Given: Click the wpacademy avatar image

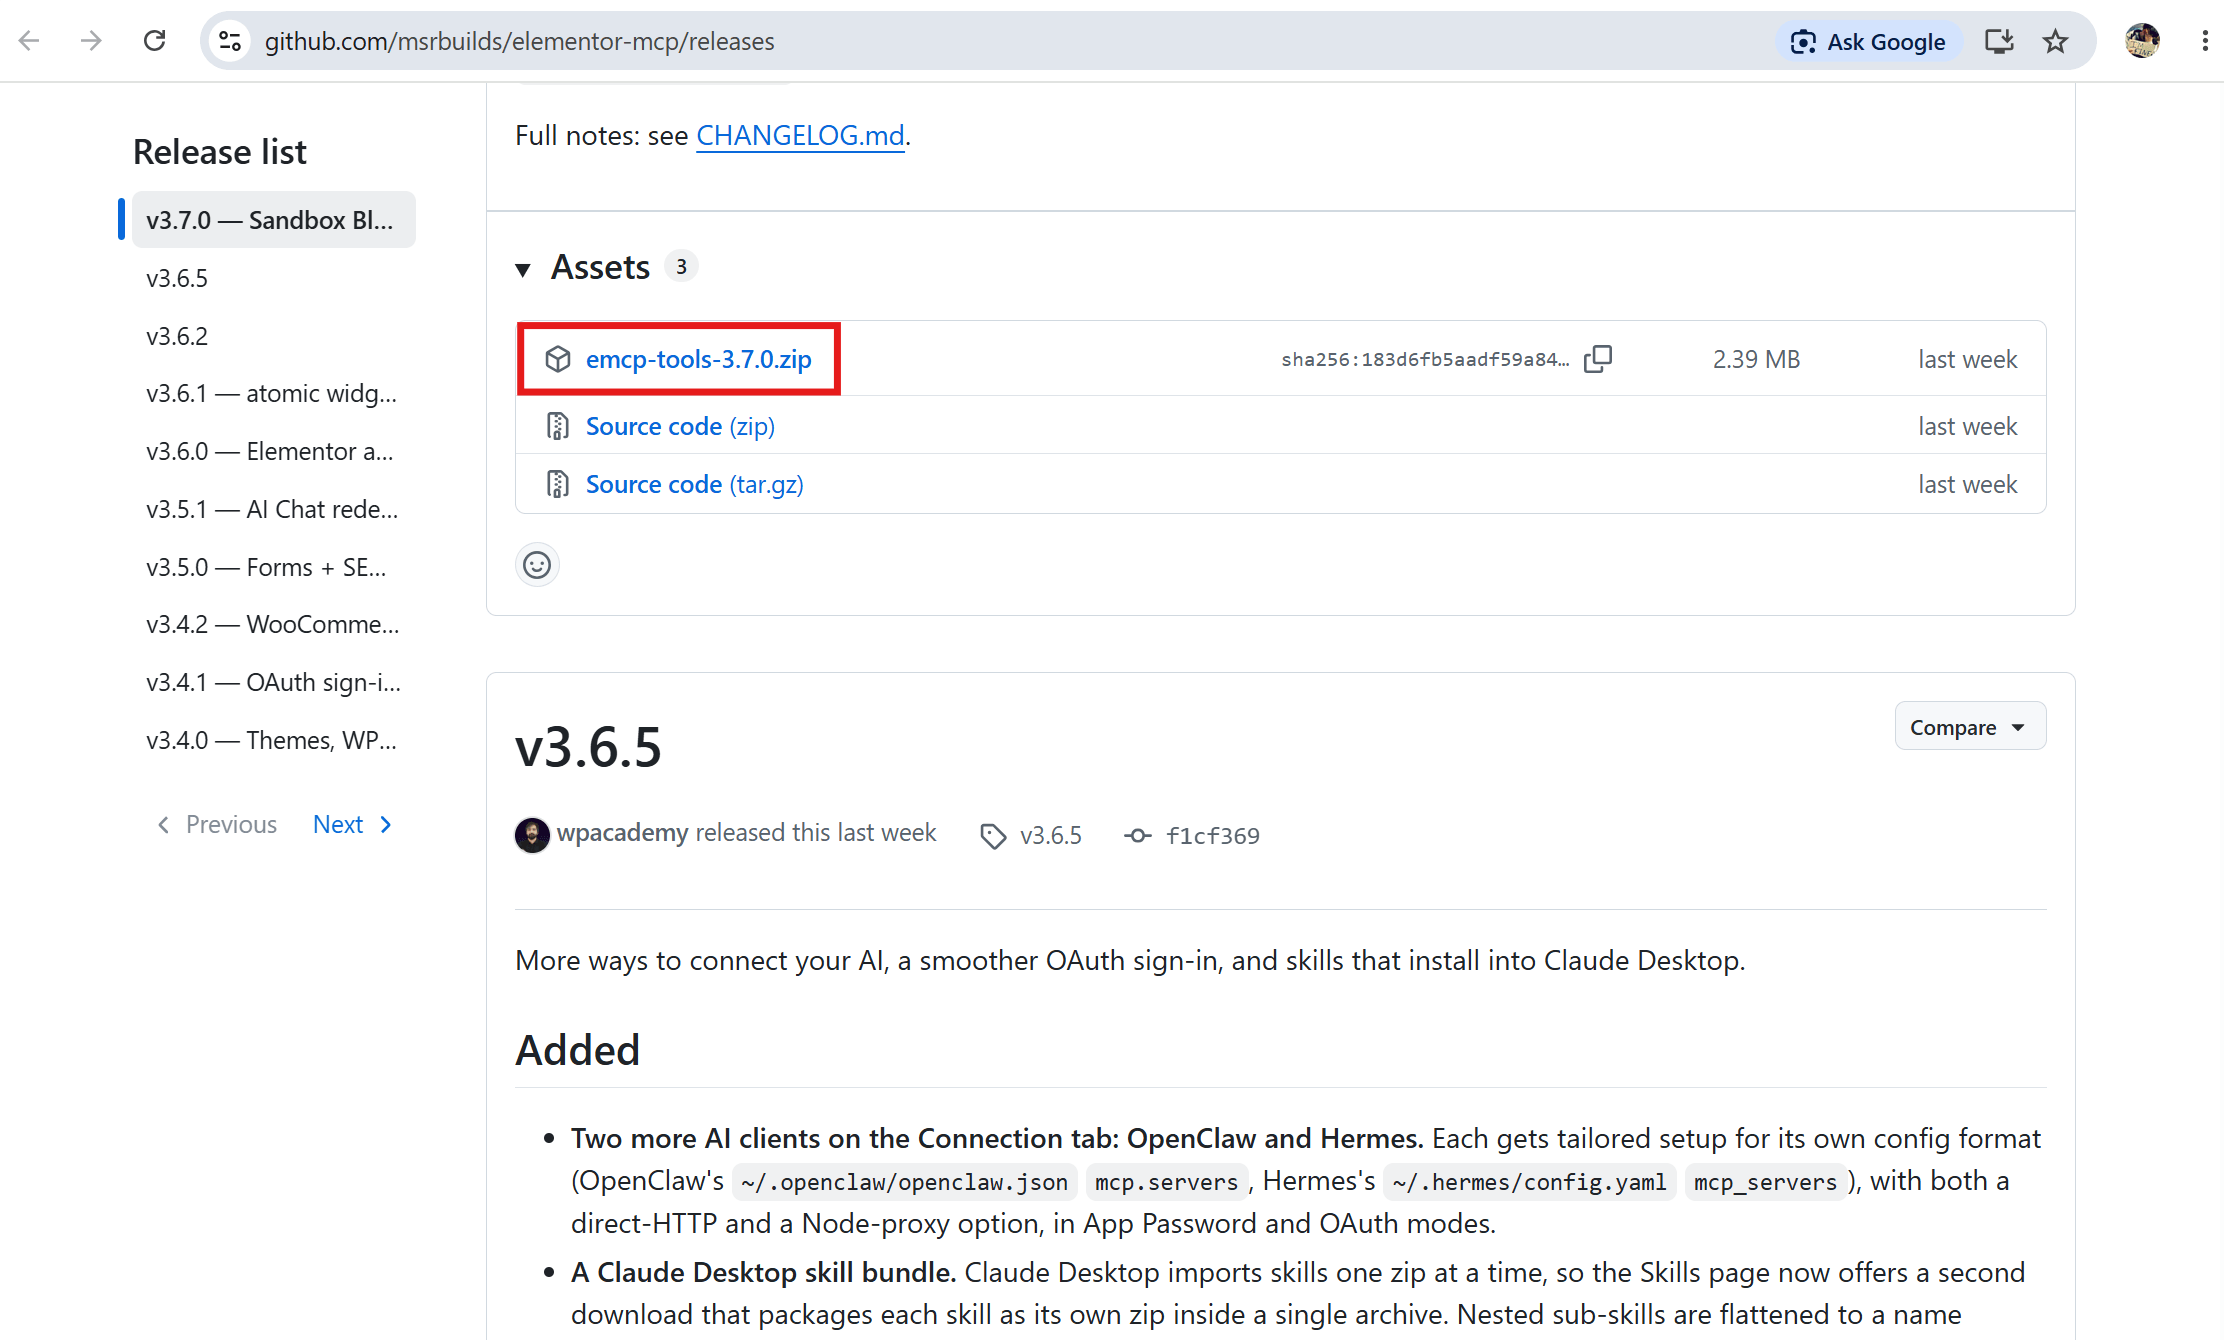Looking at the screenshot, I should pos(532,835).
